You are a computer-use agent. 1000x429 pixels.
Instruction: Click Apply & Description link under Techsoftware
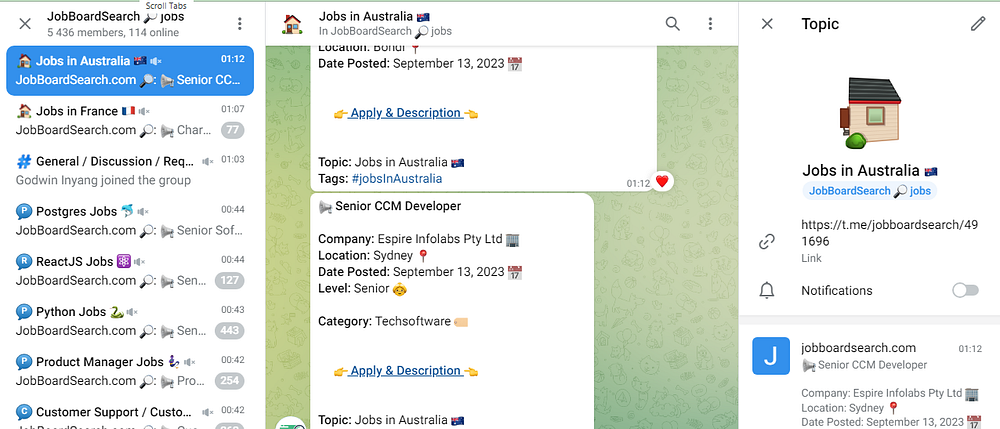coord(406,370)
